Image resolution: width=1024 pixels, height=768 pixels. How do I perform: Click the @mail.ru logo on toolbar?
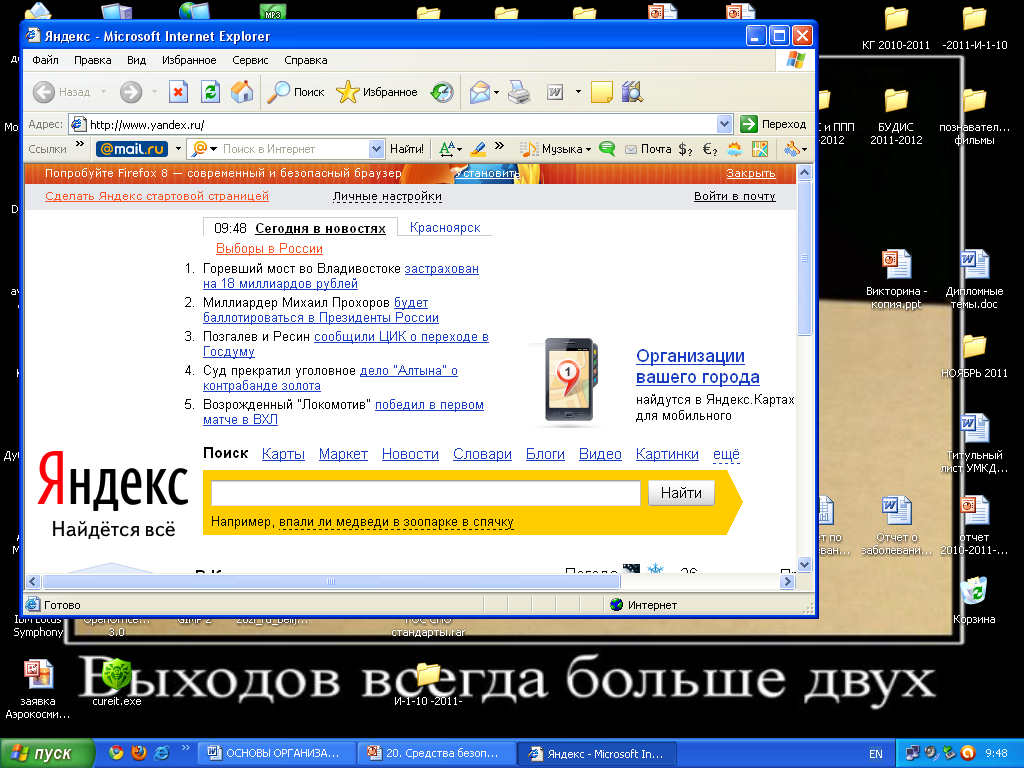click(132, 149)
